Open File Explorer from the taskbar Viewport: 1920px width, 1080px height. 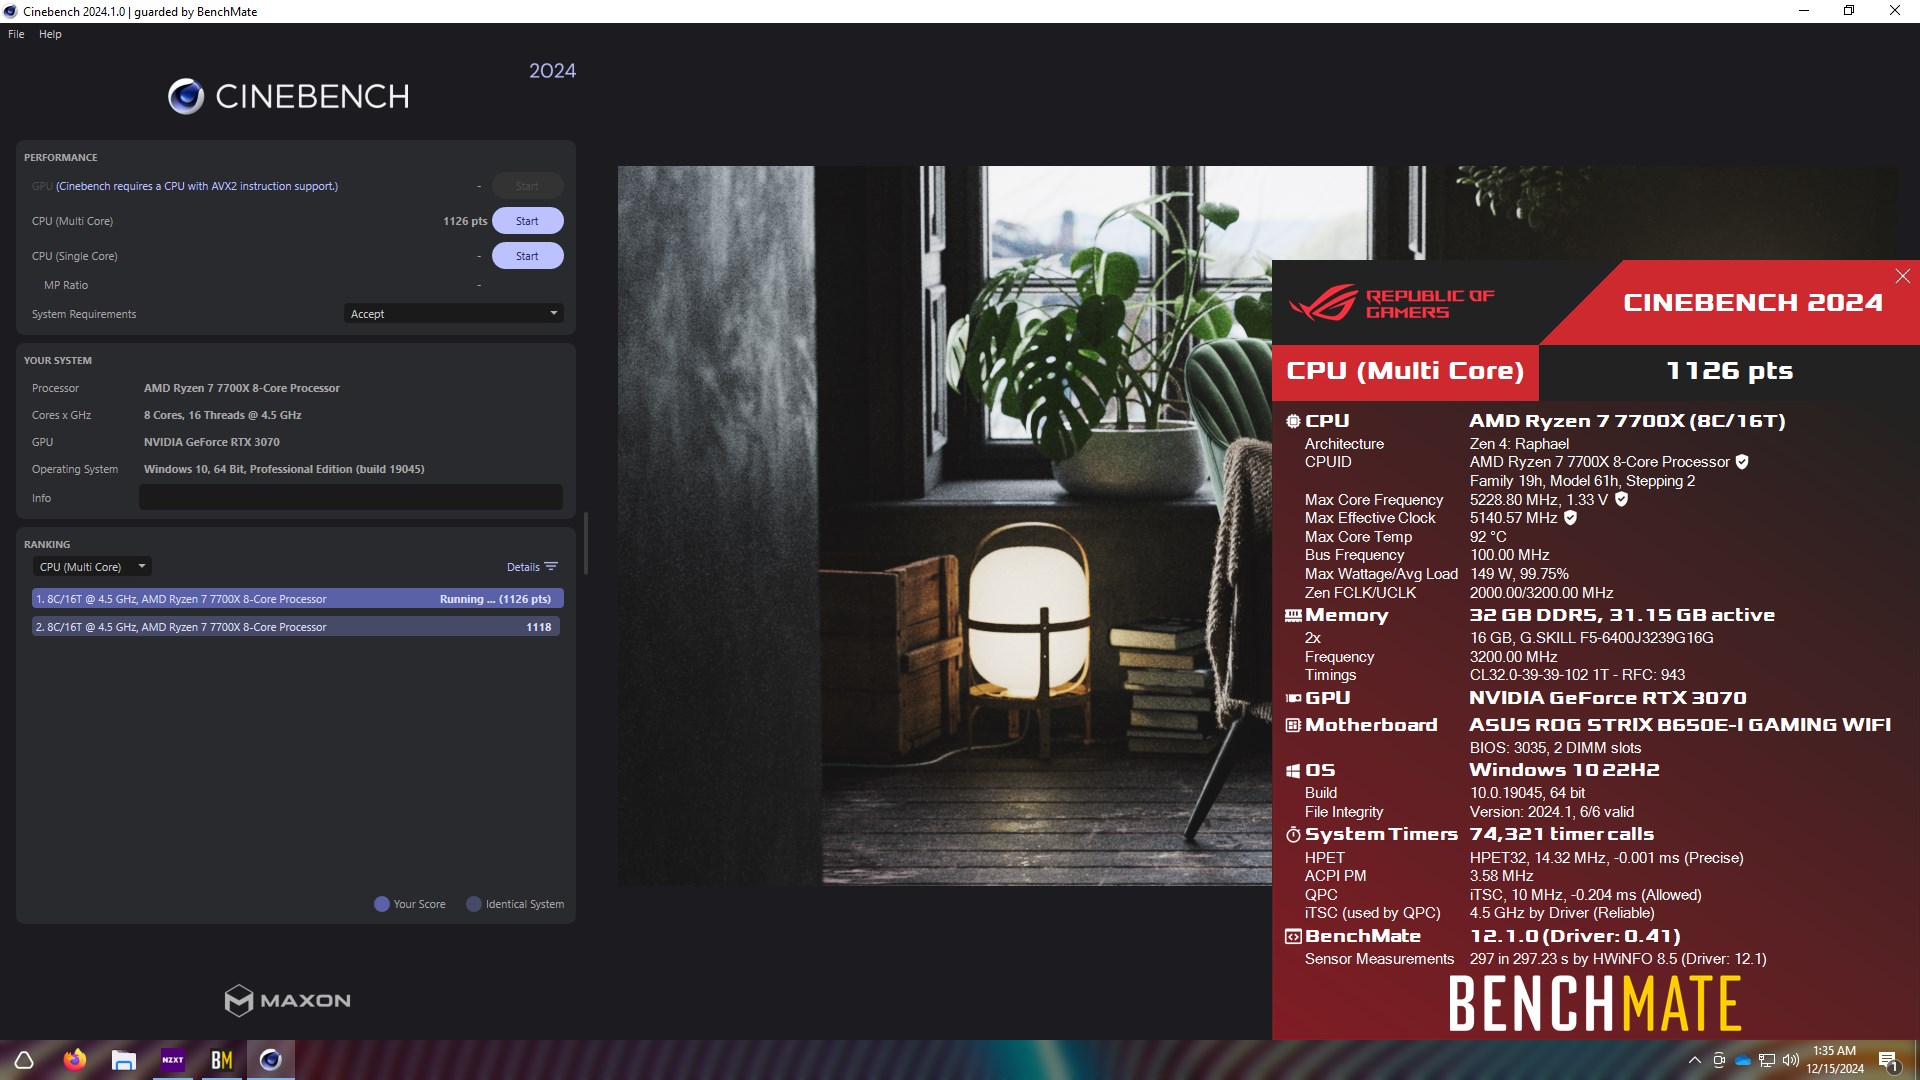tap(123, 1060)
